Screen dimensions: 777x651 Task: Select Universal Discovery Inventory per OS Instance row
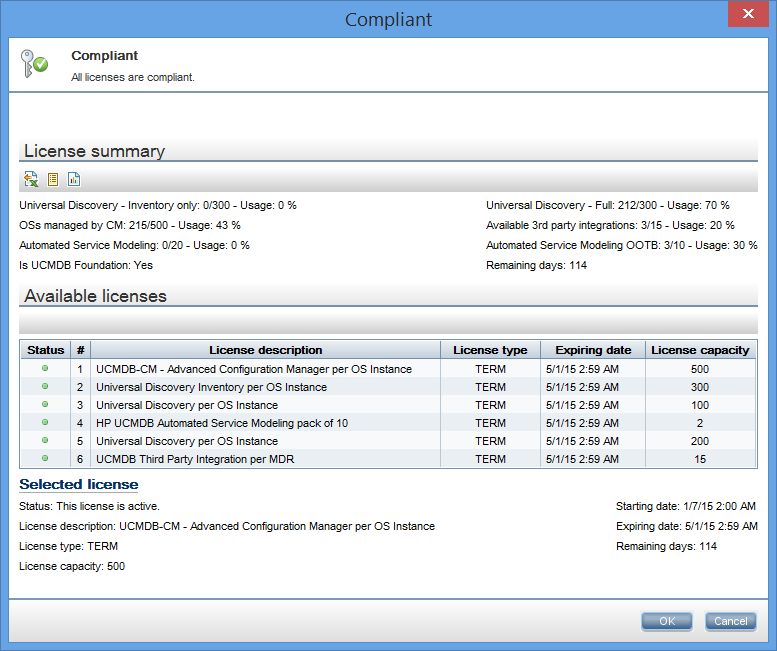pos(388,387)
